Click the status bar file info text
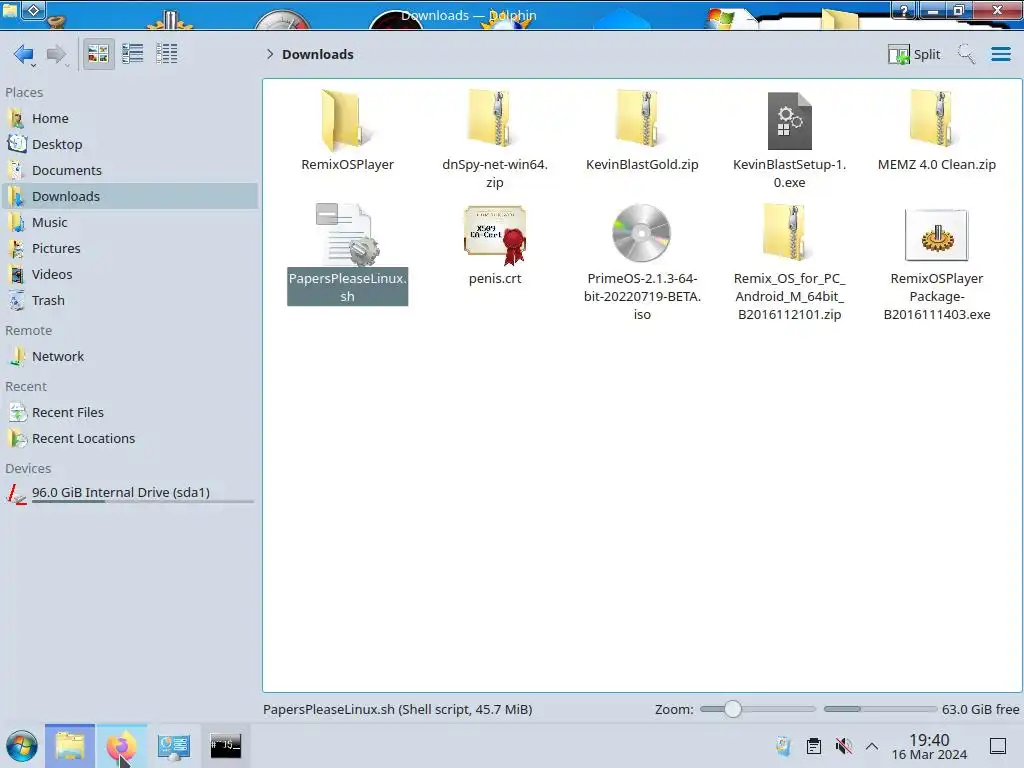The image size is (1024, 768). pyautogui.click(x=397, y=710)
